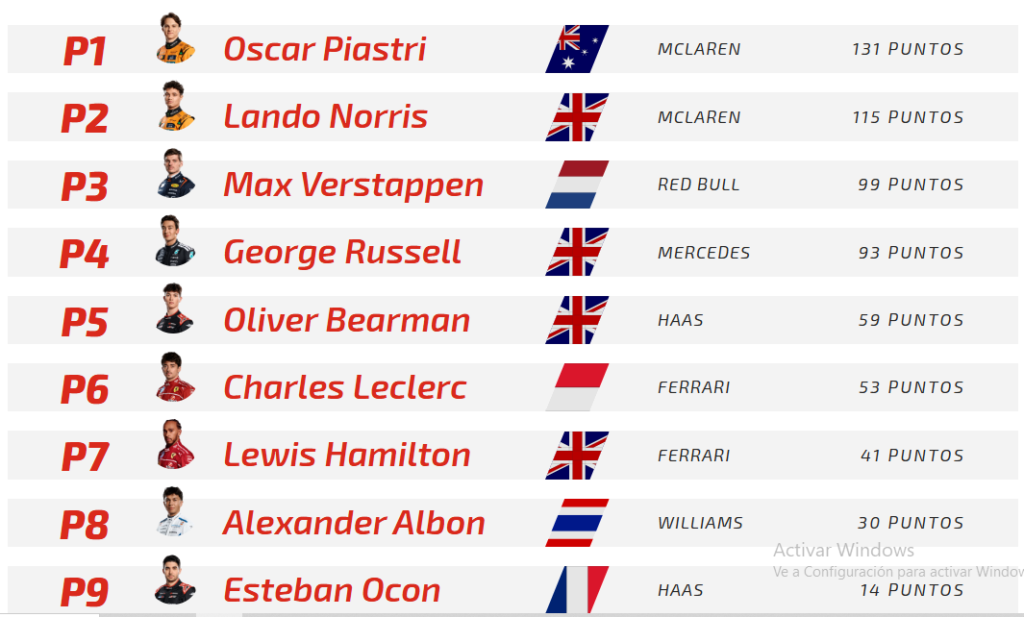Select the Alexander Albon driver name
Image resolution: width=1024 pixels, height=617 pixels.
(354, 523)
